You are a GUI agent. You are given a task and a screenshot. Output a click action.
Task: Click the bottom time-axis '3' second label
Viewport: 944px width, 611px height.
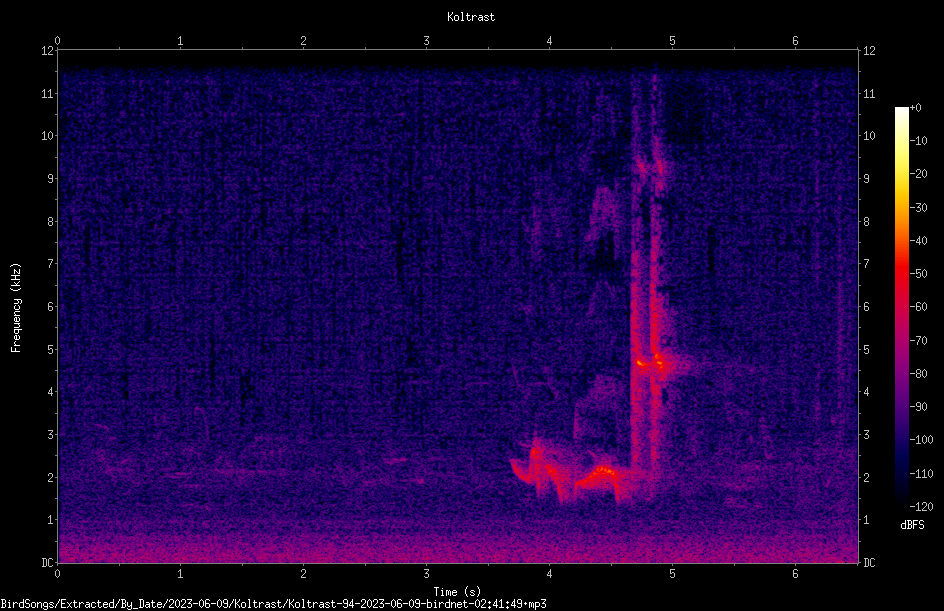point(426,574)
